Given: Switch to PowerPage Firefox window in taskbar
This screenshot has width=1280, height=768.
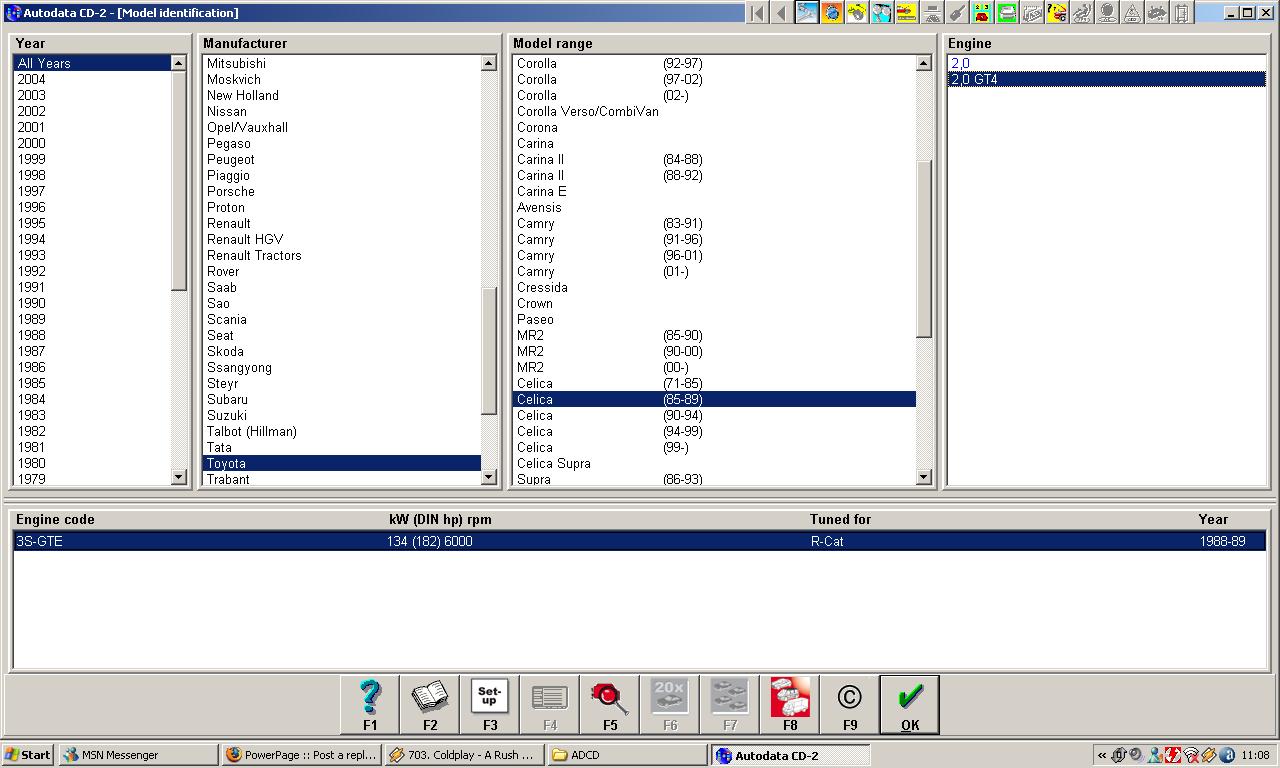Looking at the screenshot, I should [302, 755].
